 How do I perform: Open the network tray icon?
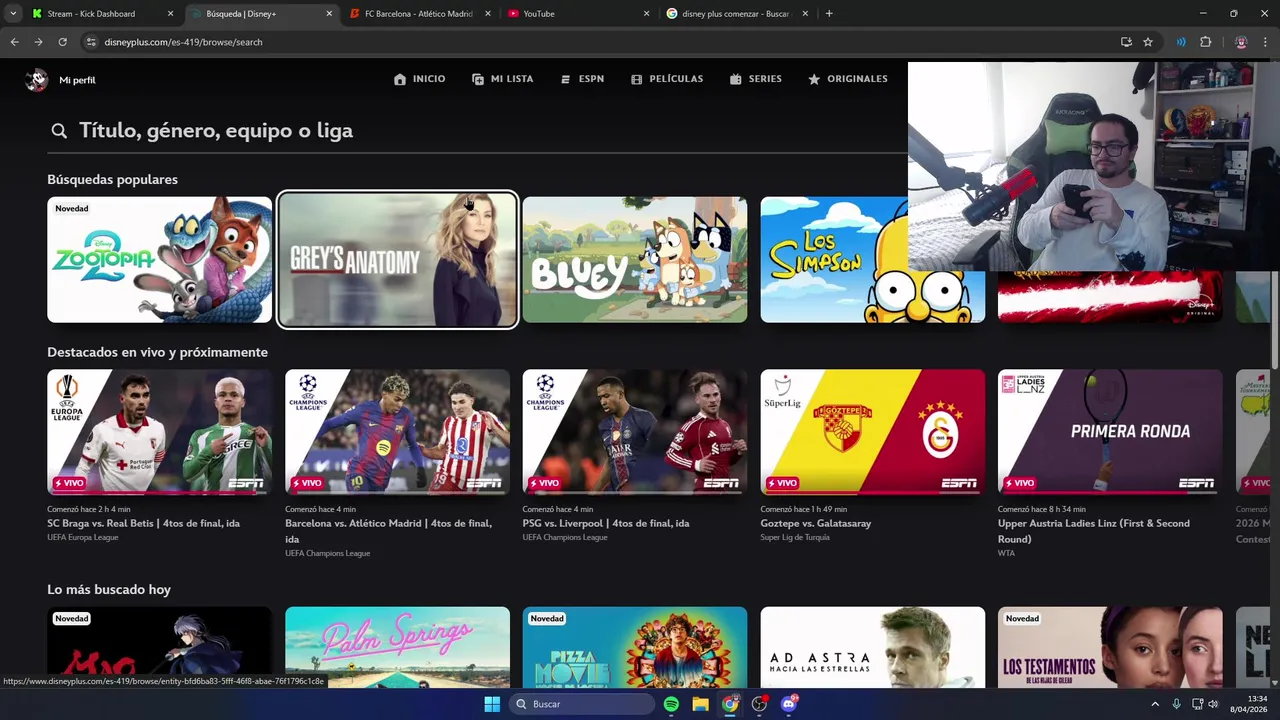point(1197,704)
